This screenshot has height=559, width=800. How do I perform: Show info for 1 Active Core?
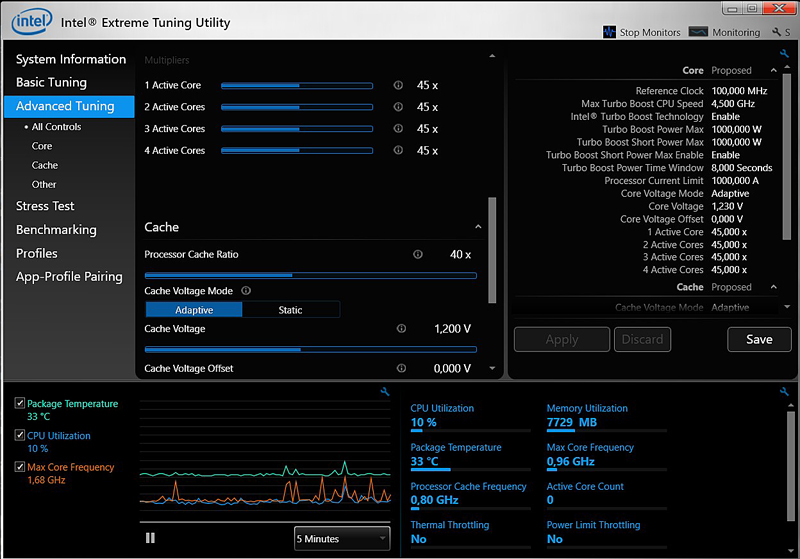tap(398, 85)
